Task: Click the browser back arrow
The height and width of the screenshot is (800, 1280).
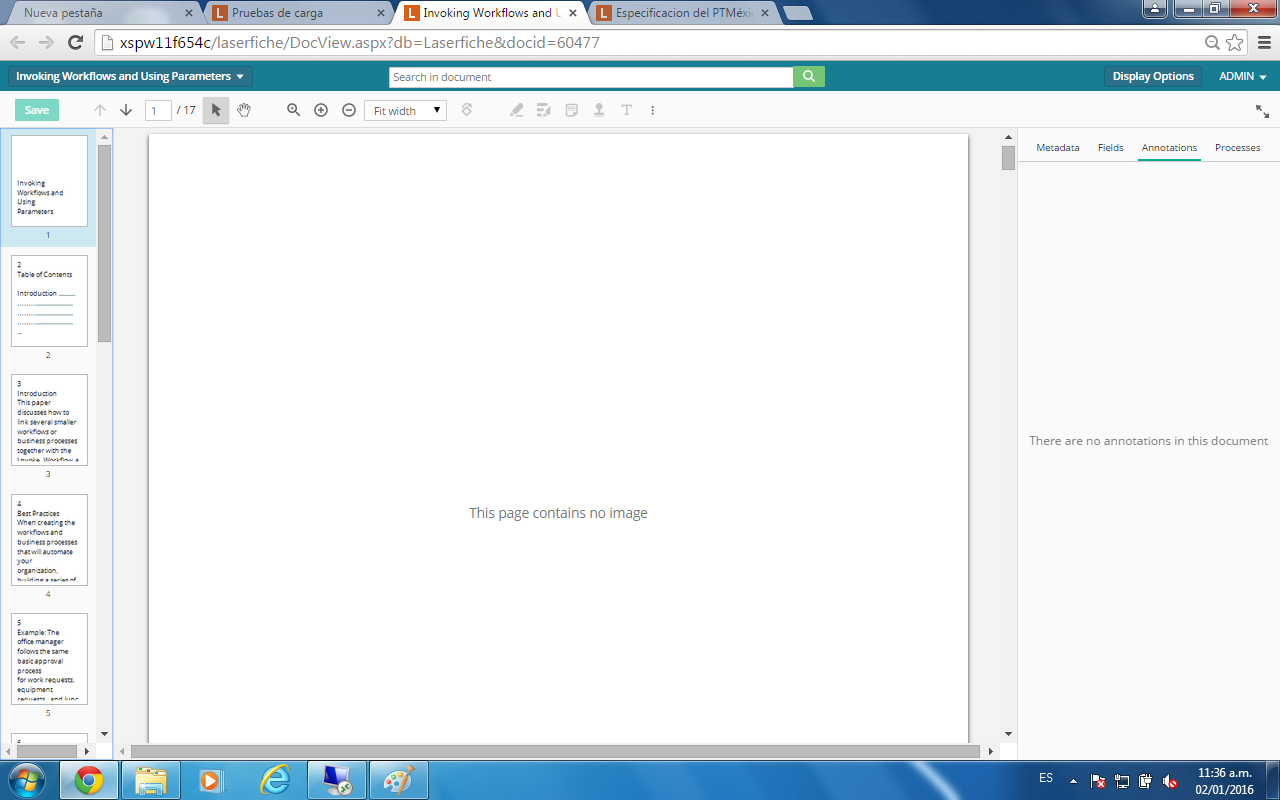Action: pos(17,42)
